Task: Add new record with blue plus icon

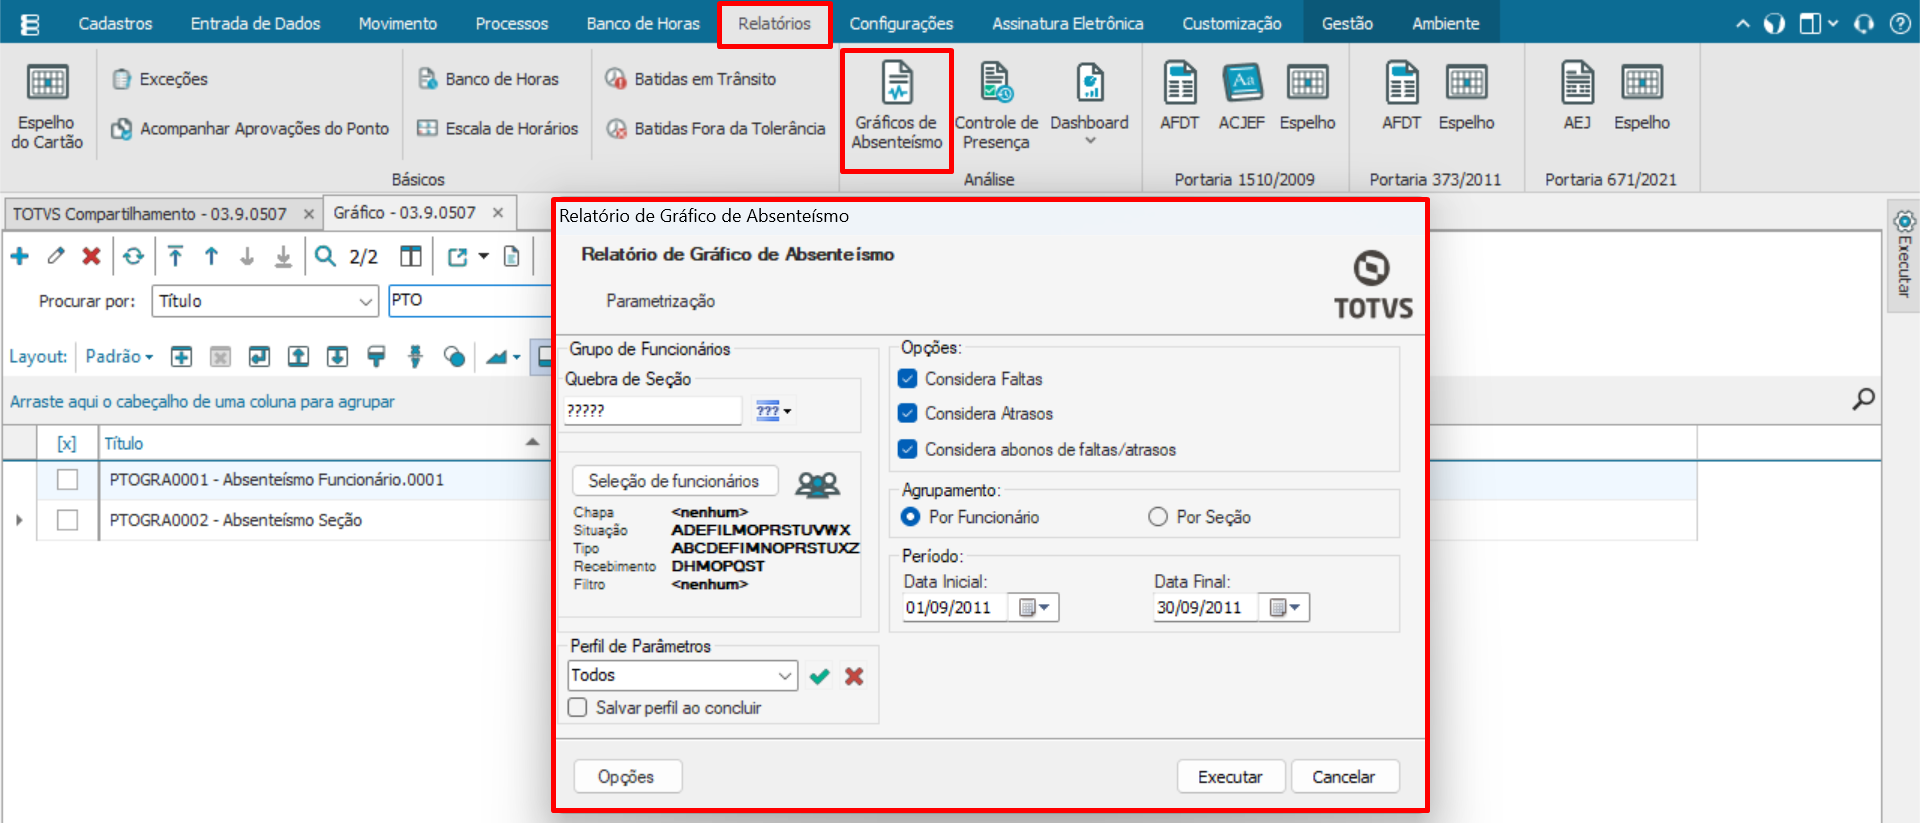Action: pos(20,257)
